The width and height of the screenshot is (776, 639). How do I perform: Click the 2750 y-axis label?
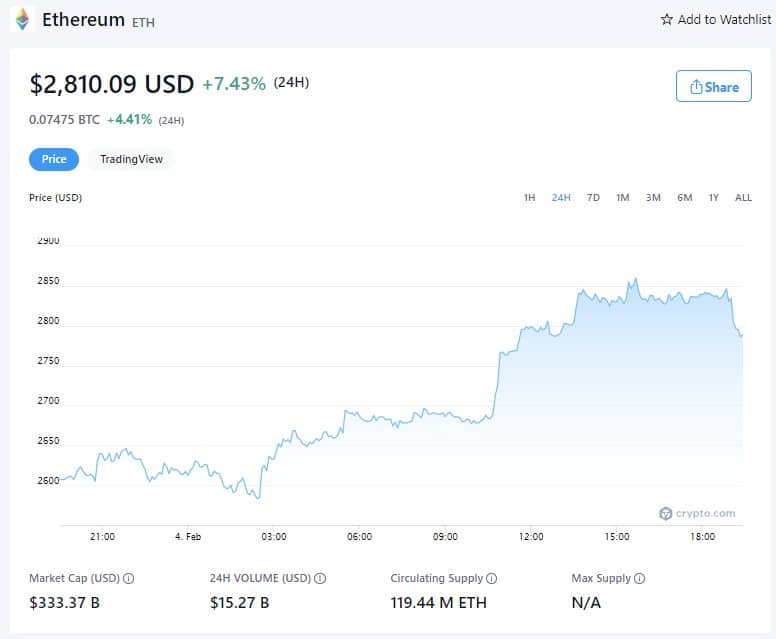click(48, 361)
